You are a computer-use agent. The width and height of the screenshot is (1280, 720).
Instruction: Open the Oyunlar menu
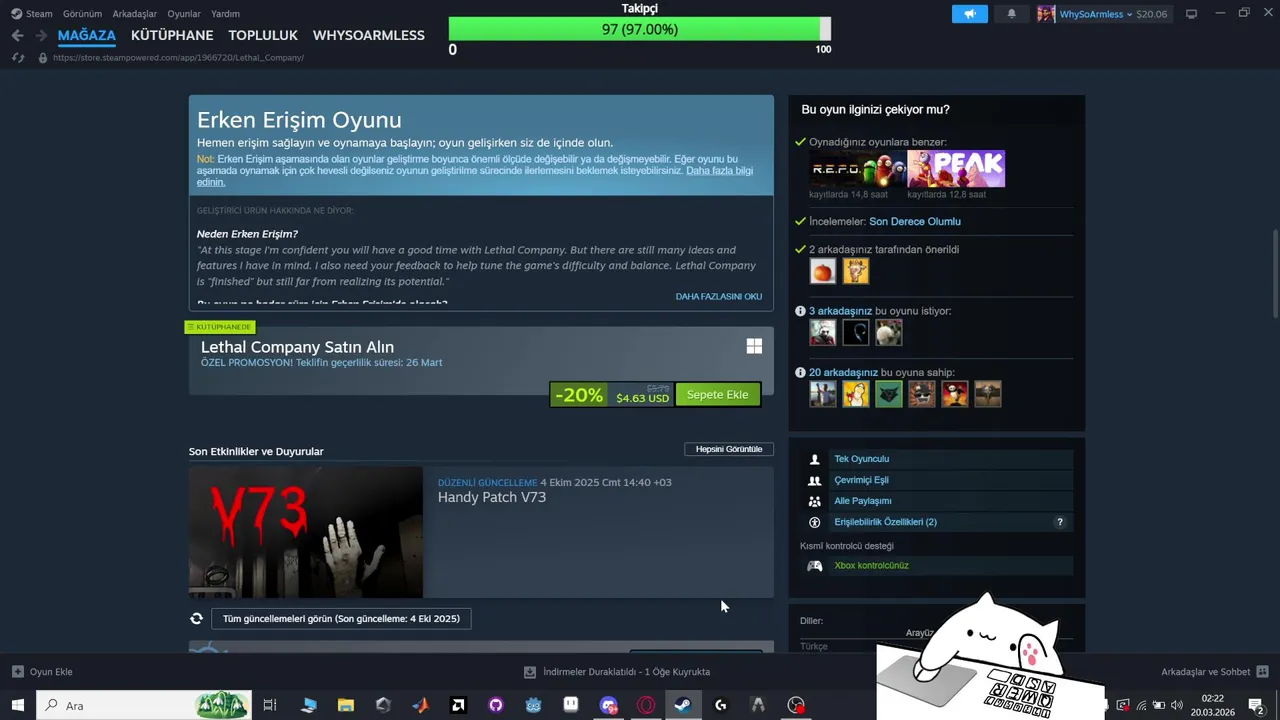click(184, 14)
